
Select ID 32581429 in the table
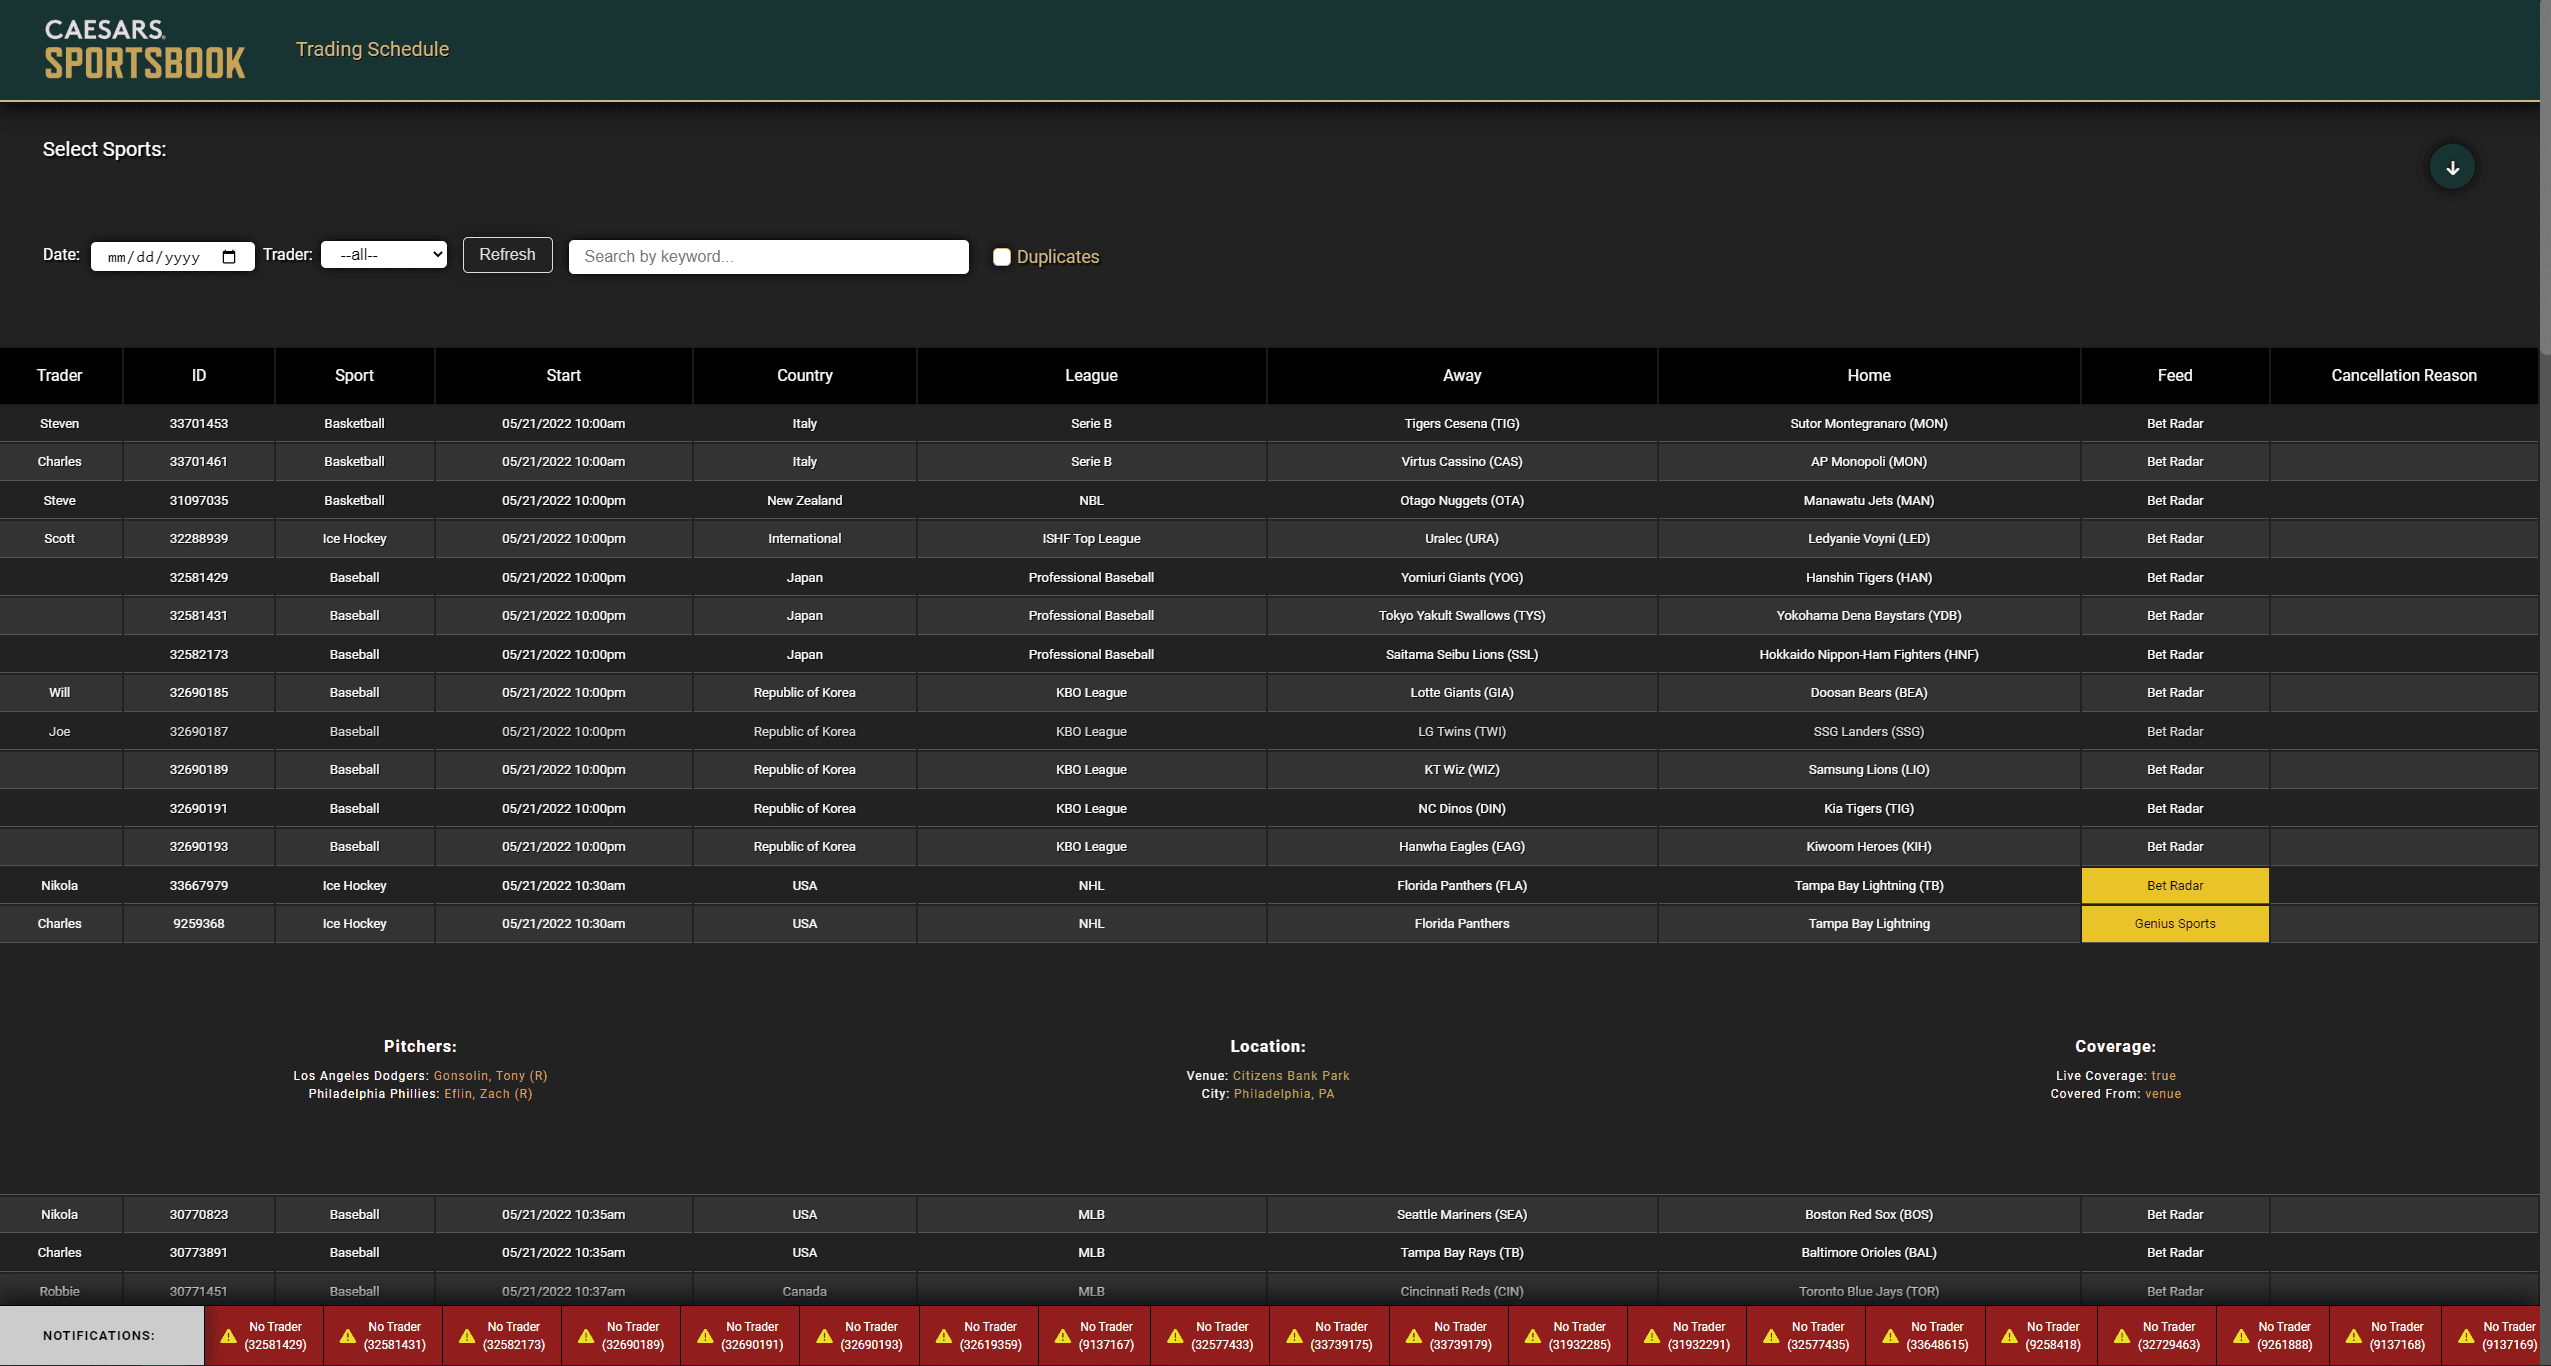coord(199,578)
